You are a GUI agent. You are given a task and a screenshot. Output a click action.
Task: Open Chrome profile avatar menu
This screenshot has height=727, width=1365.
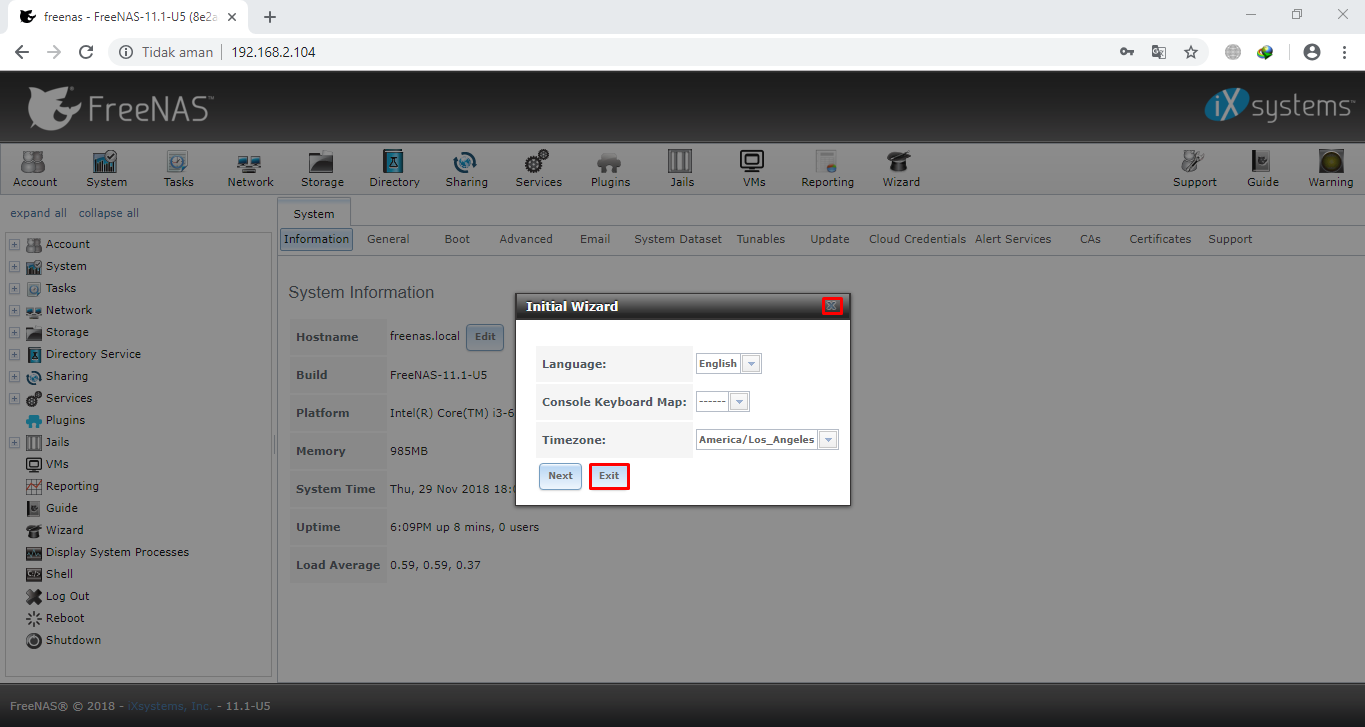coord(1312,52)
